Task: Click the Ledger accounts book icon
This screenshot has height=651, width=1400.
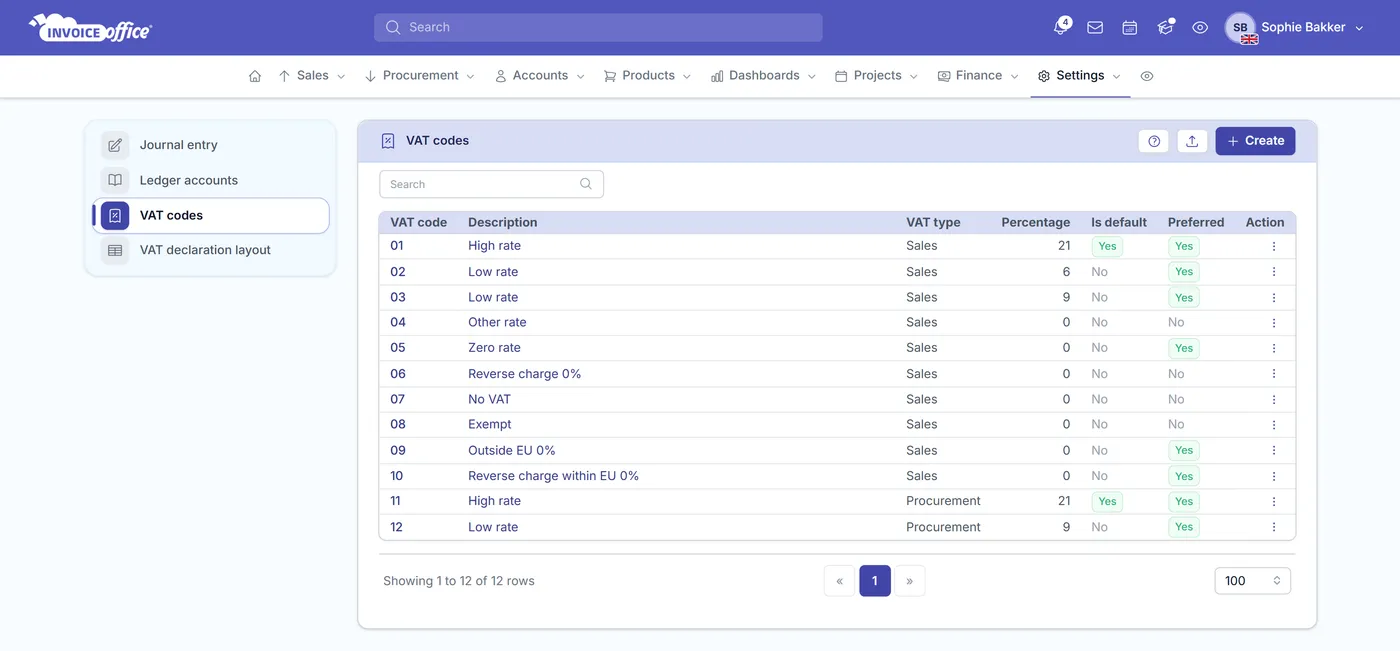Action: click(x=115, y=180)
